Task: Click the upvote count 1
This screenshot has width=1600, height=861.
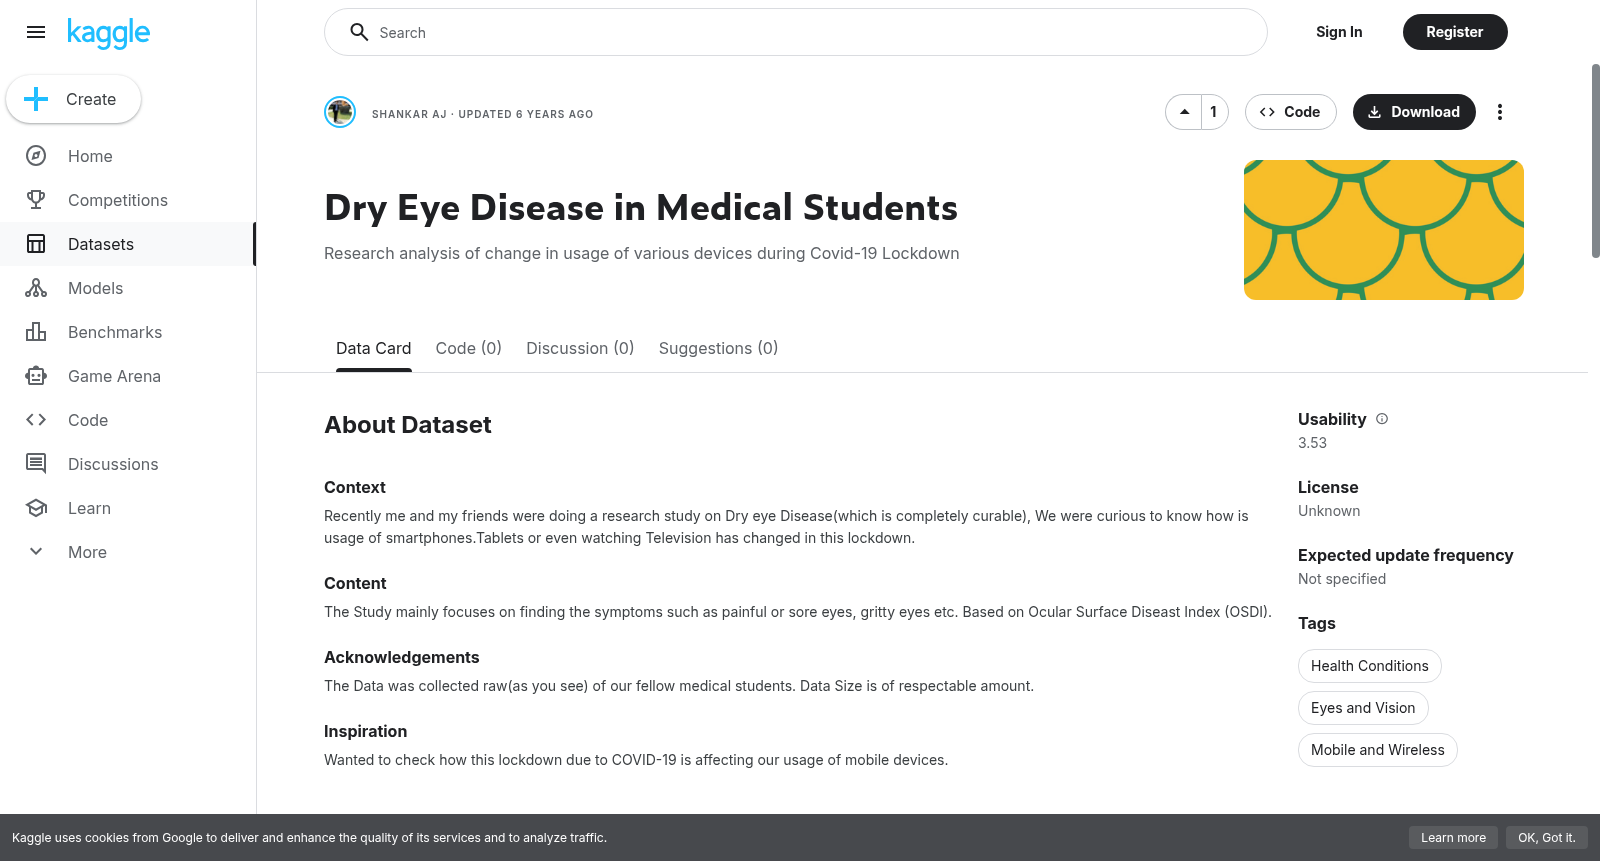Action: 1214,112
